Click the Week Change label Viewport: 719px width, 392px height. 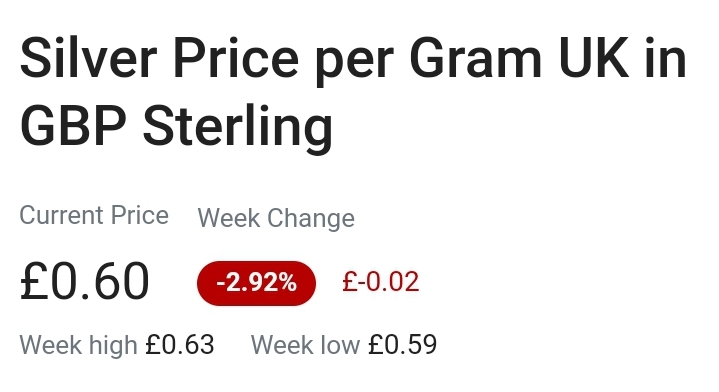click(x=276, y=218)
